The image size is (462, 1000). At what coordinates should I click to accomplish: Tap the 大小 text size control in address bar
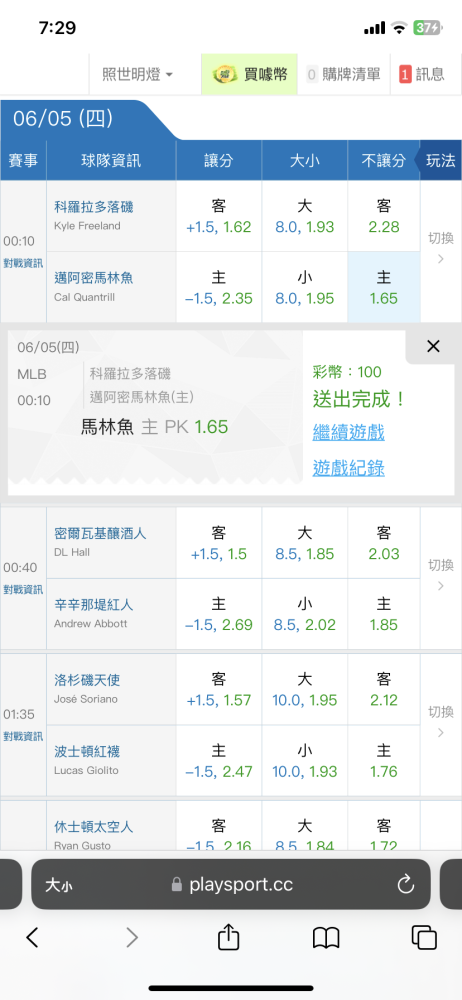[x=59, y=885]
